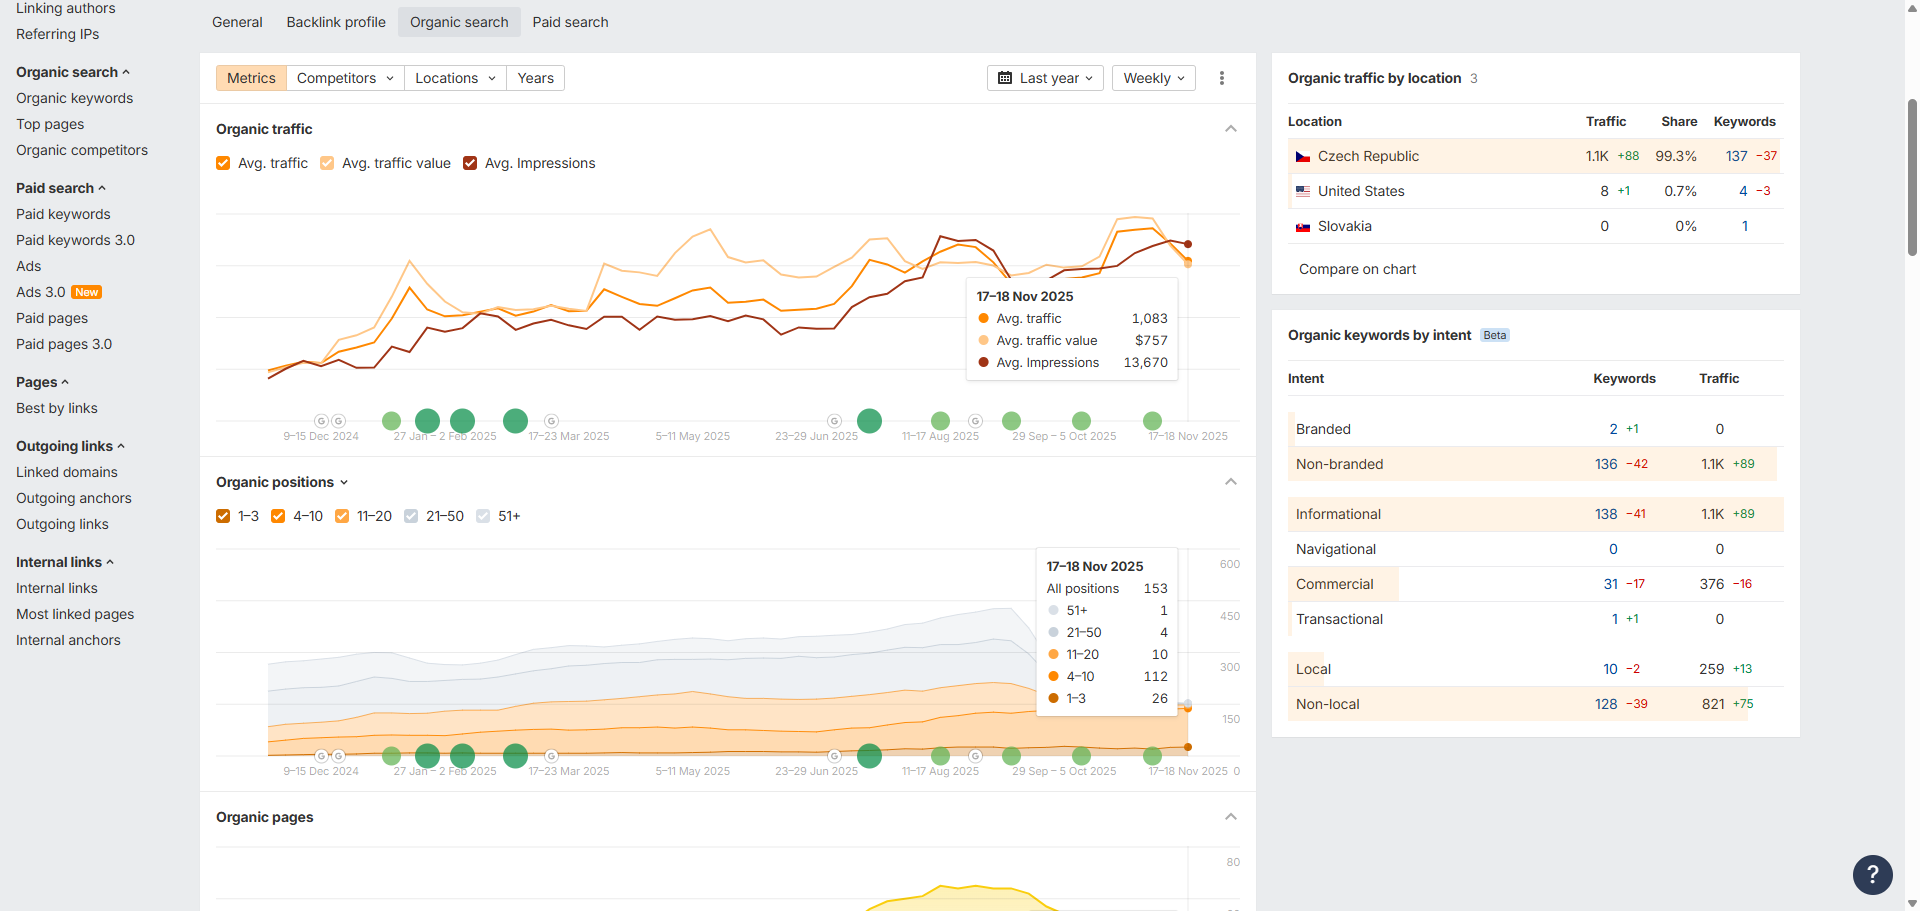Collapse the Organic pages section chevron
This screenshot has width=1920, height=911.
coord(1231,817)
